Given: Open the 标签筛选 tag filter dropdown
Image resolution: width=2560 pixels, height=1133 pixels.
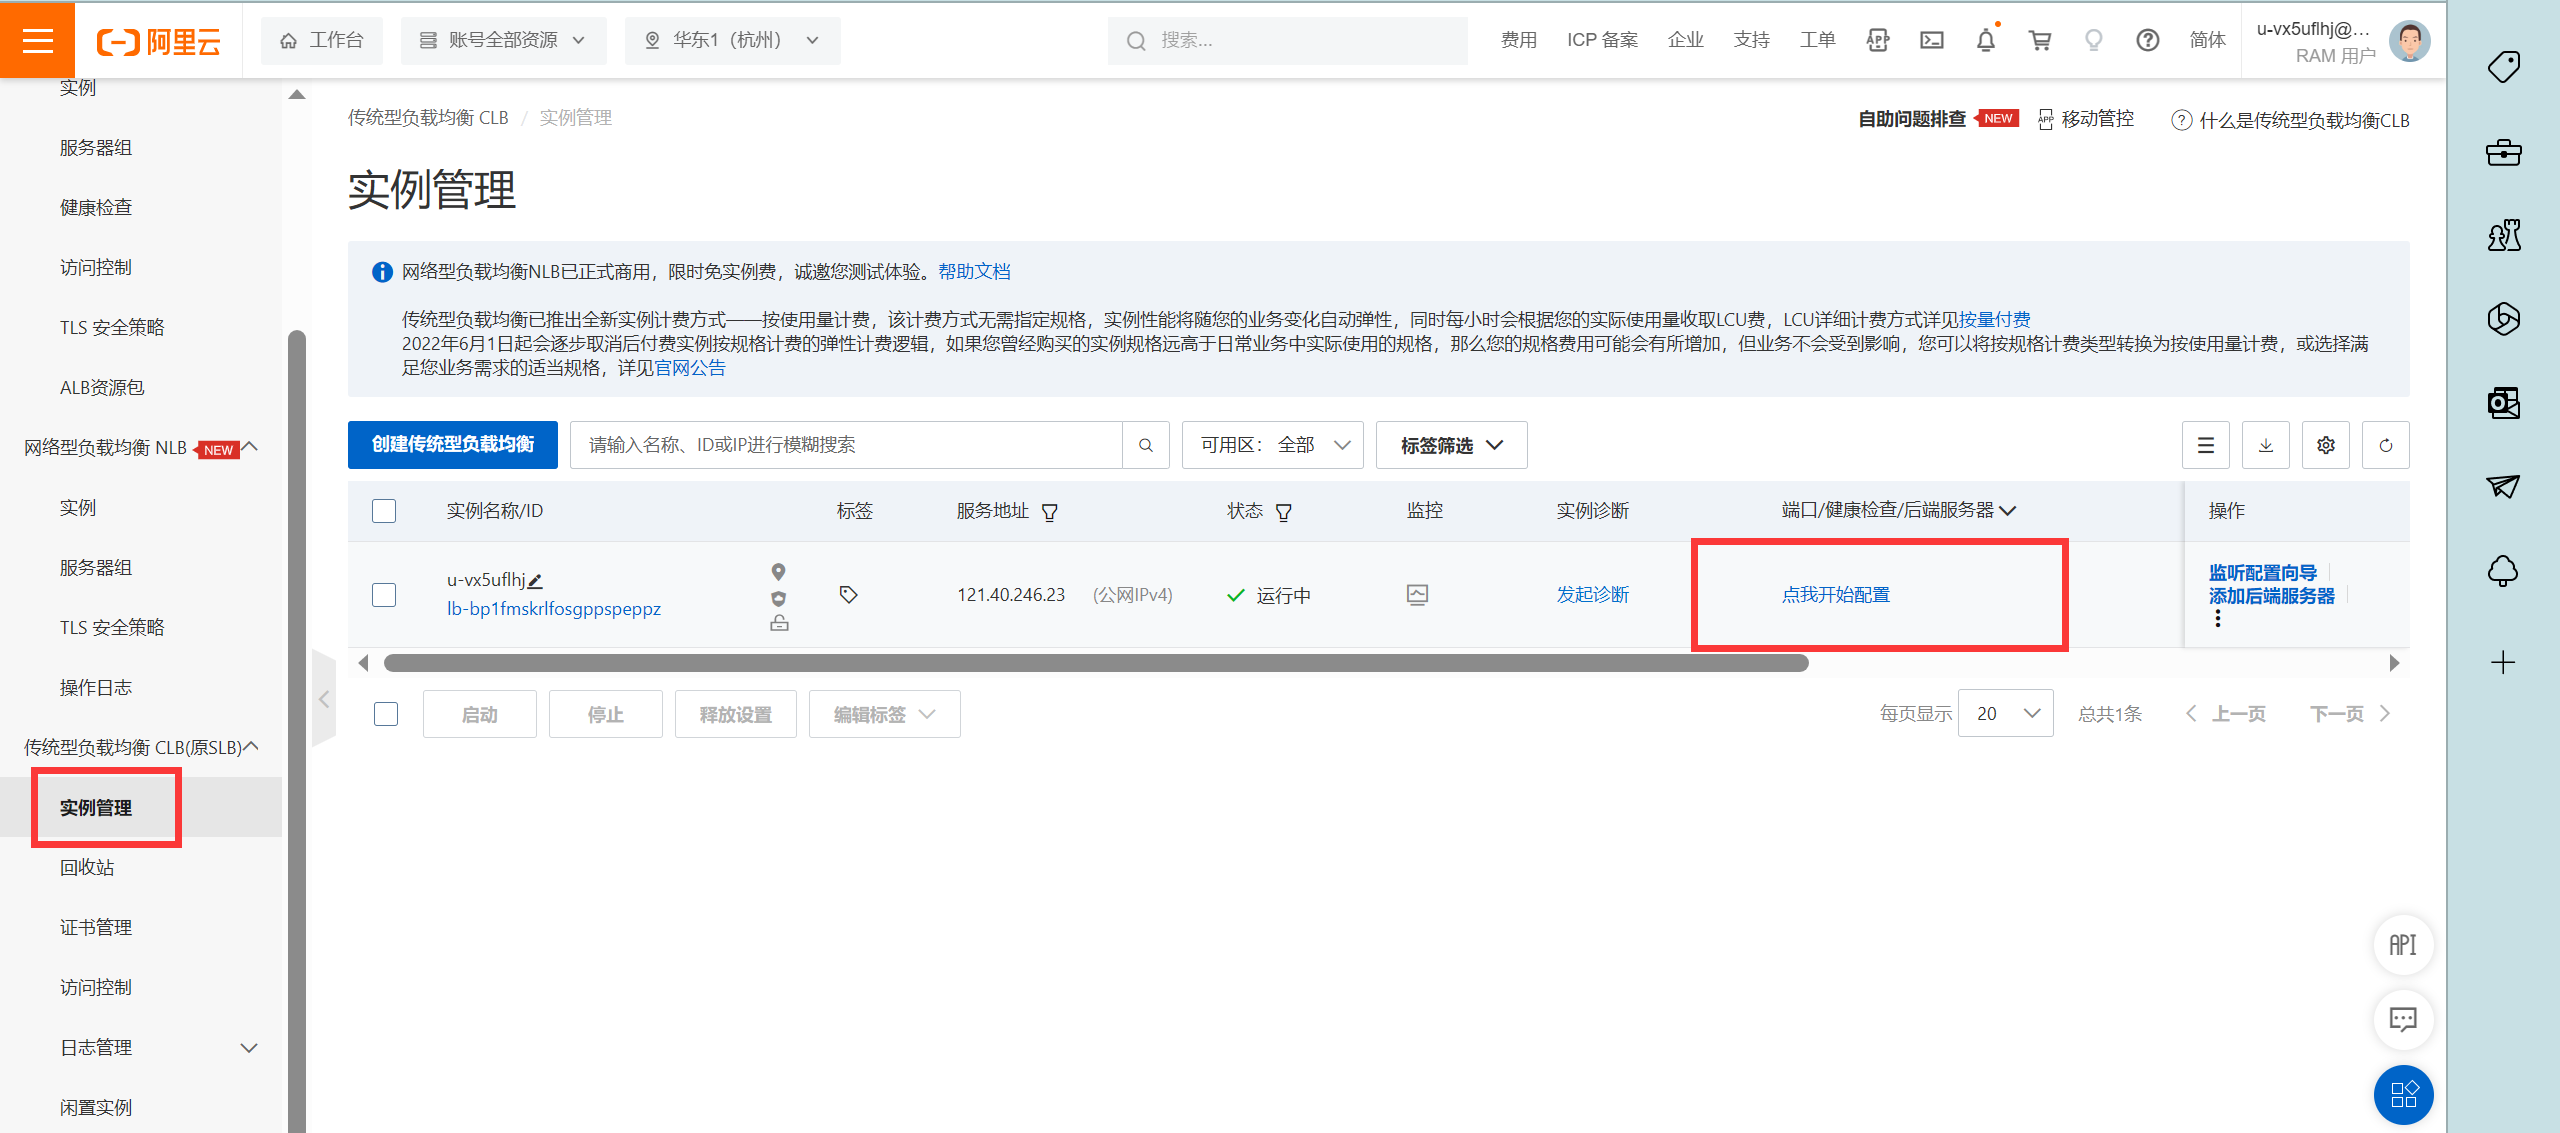Looking at the screenshot, I should coord(1451,445).
